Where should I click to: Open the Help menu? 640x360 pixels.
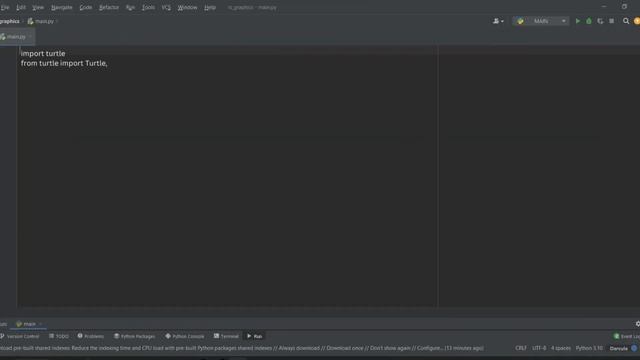[x=210, y=7]
